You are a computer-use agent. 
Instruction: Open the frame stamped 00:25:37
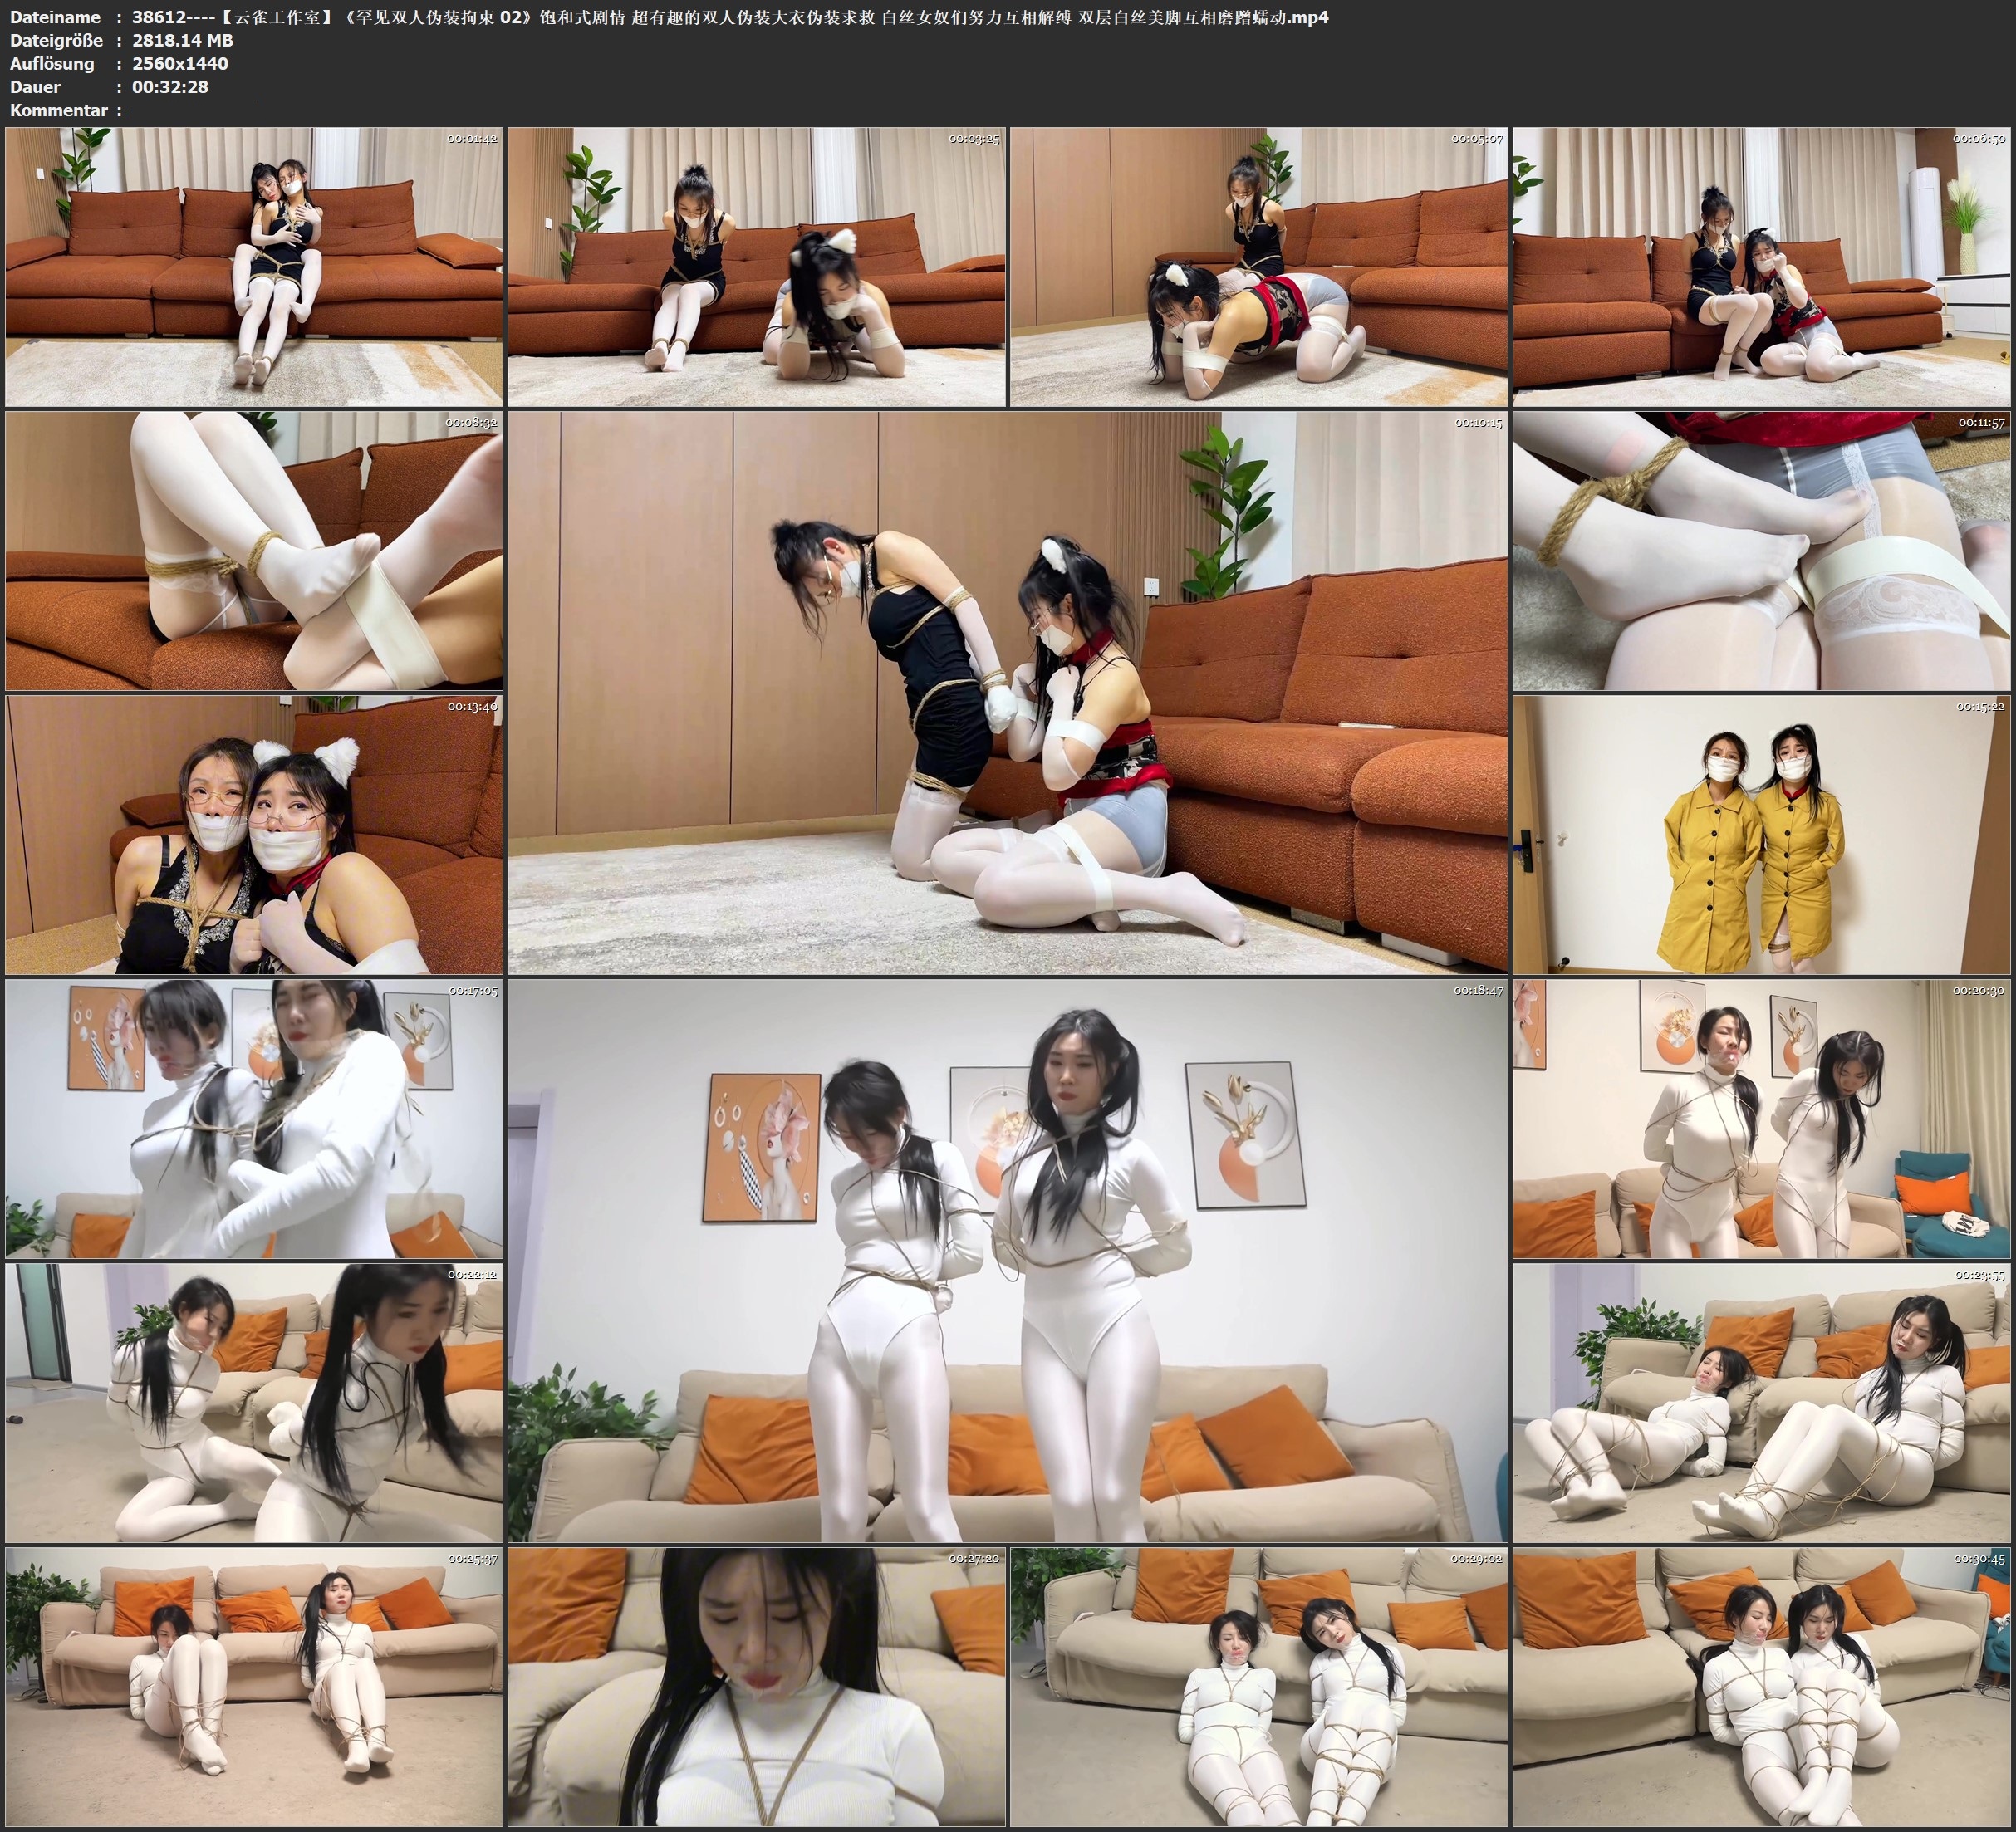coord(254,1686)
